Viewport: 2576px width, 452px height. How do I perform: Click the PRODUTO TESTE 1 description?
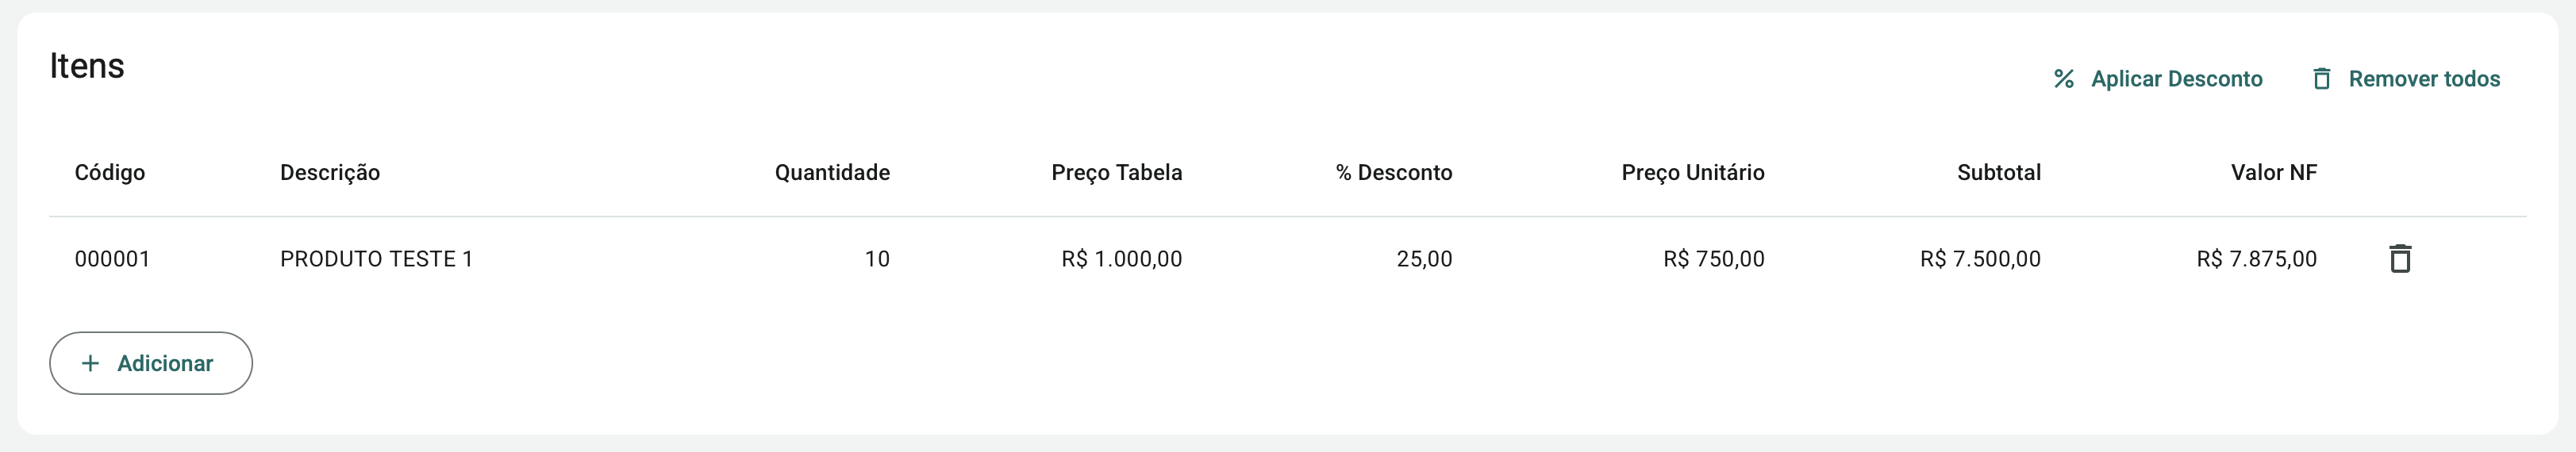[376, 259]
